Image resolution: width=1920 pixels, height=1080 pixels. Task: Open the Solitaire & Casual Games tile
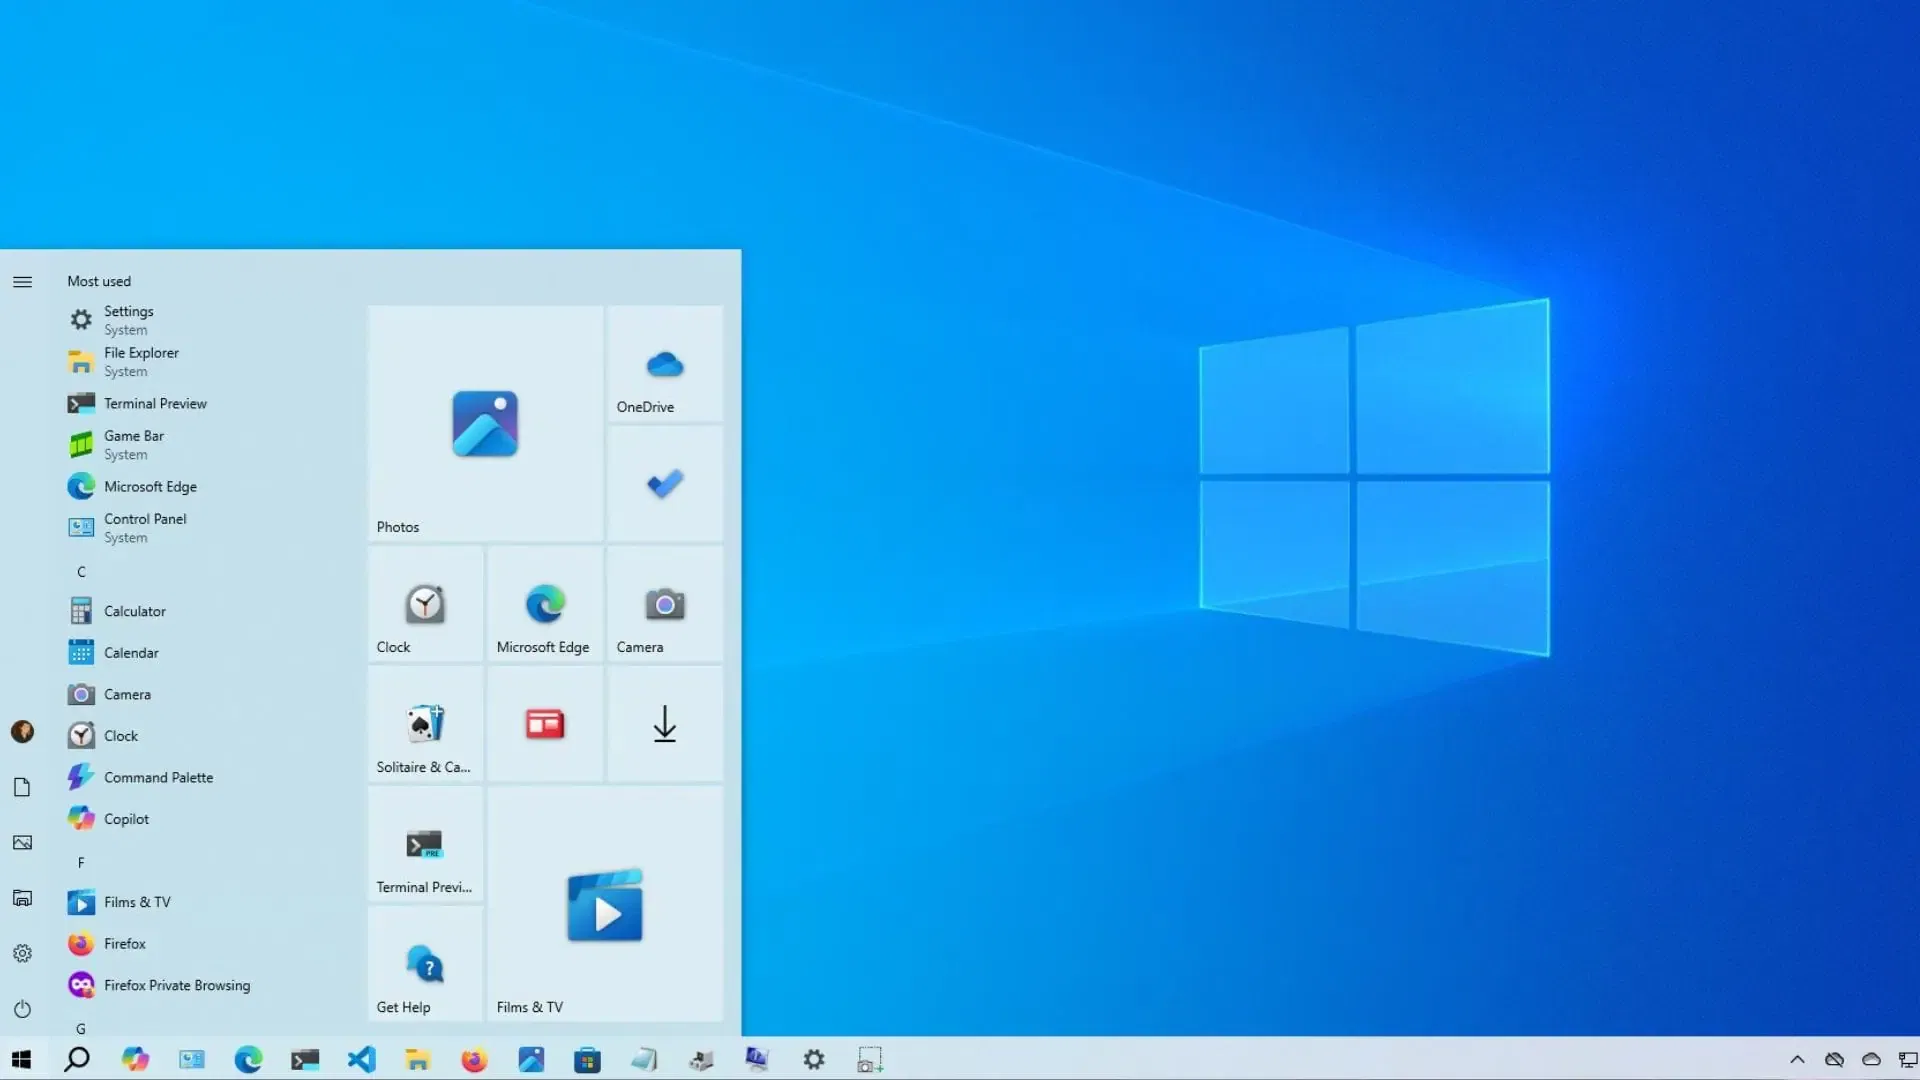click(425, 725)
